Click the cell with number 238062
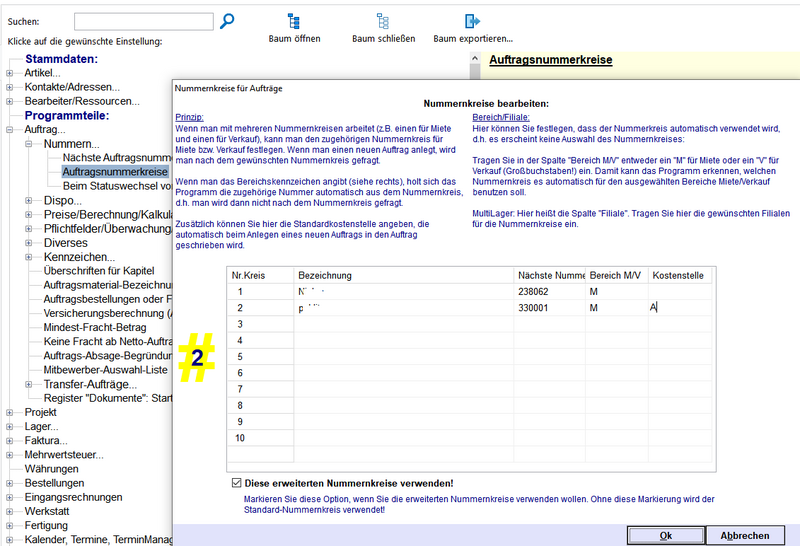 point(549,292)
